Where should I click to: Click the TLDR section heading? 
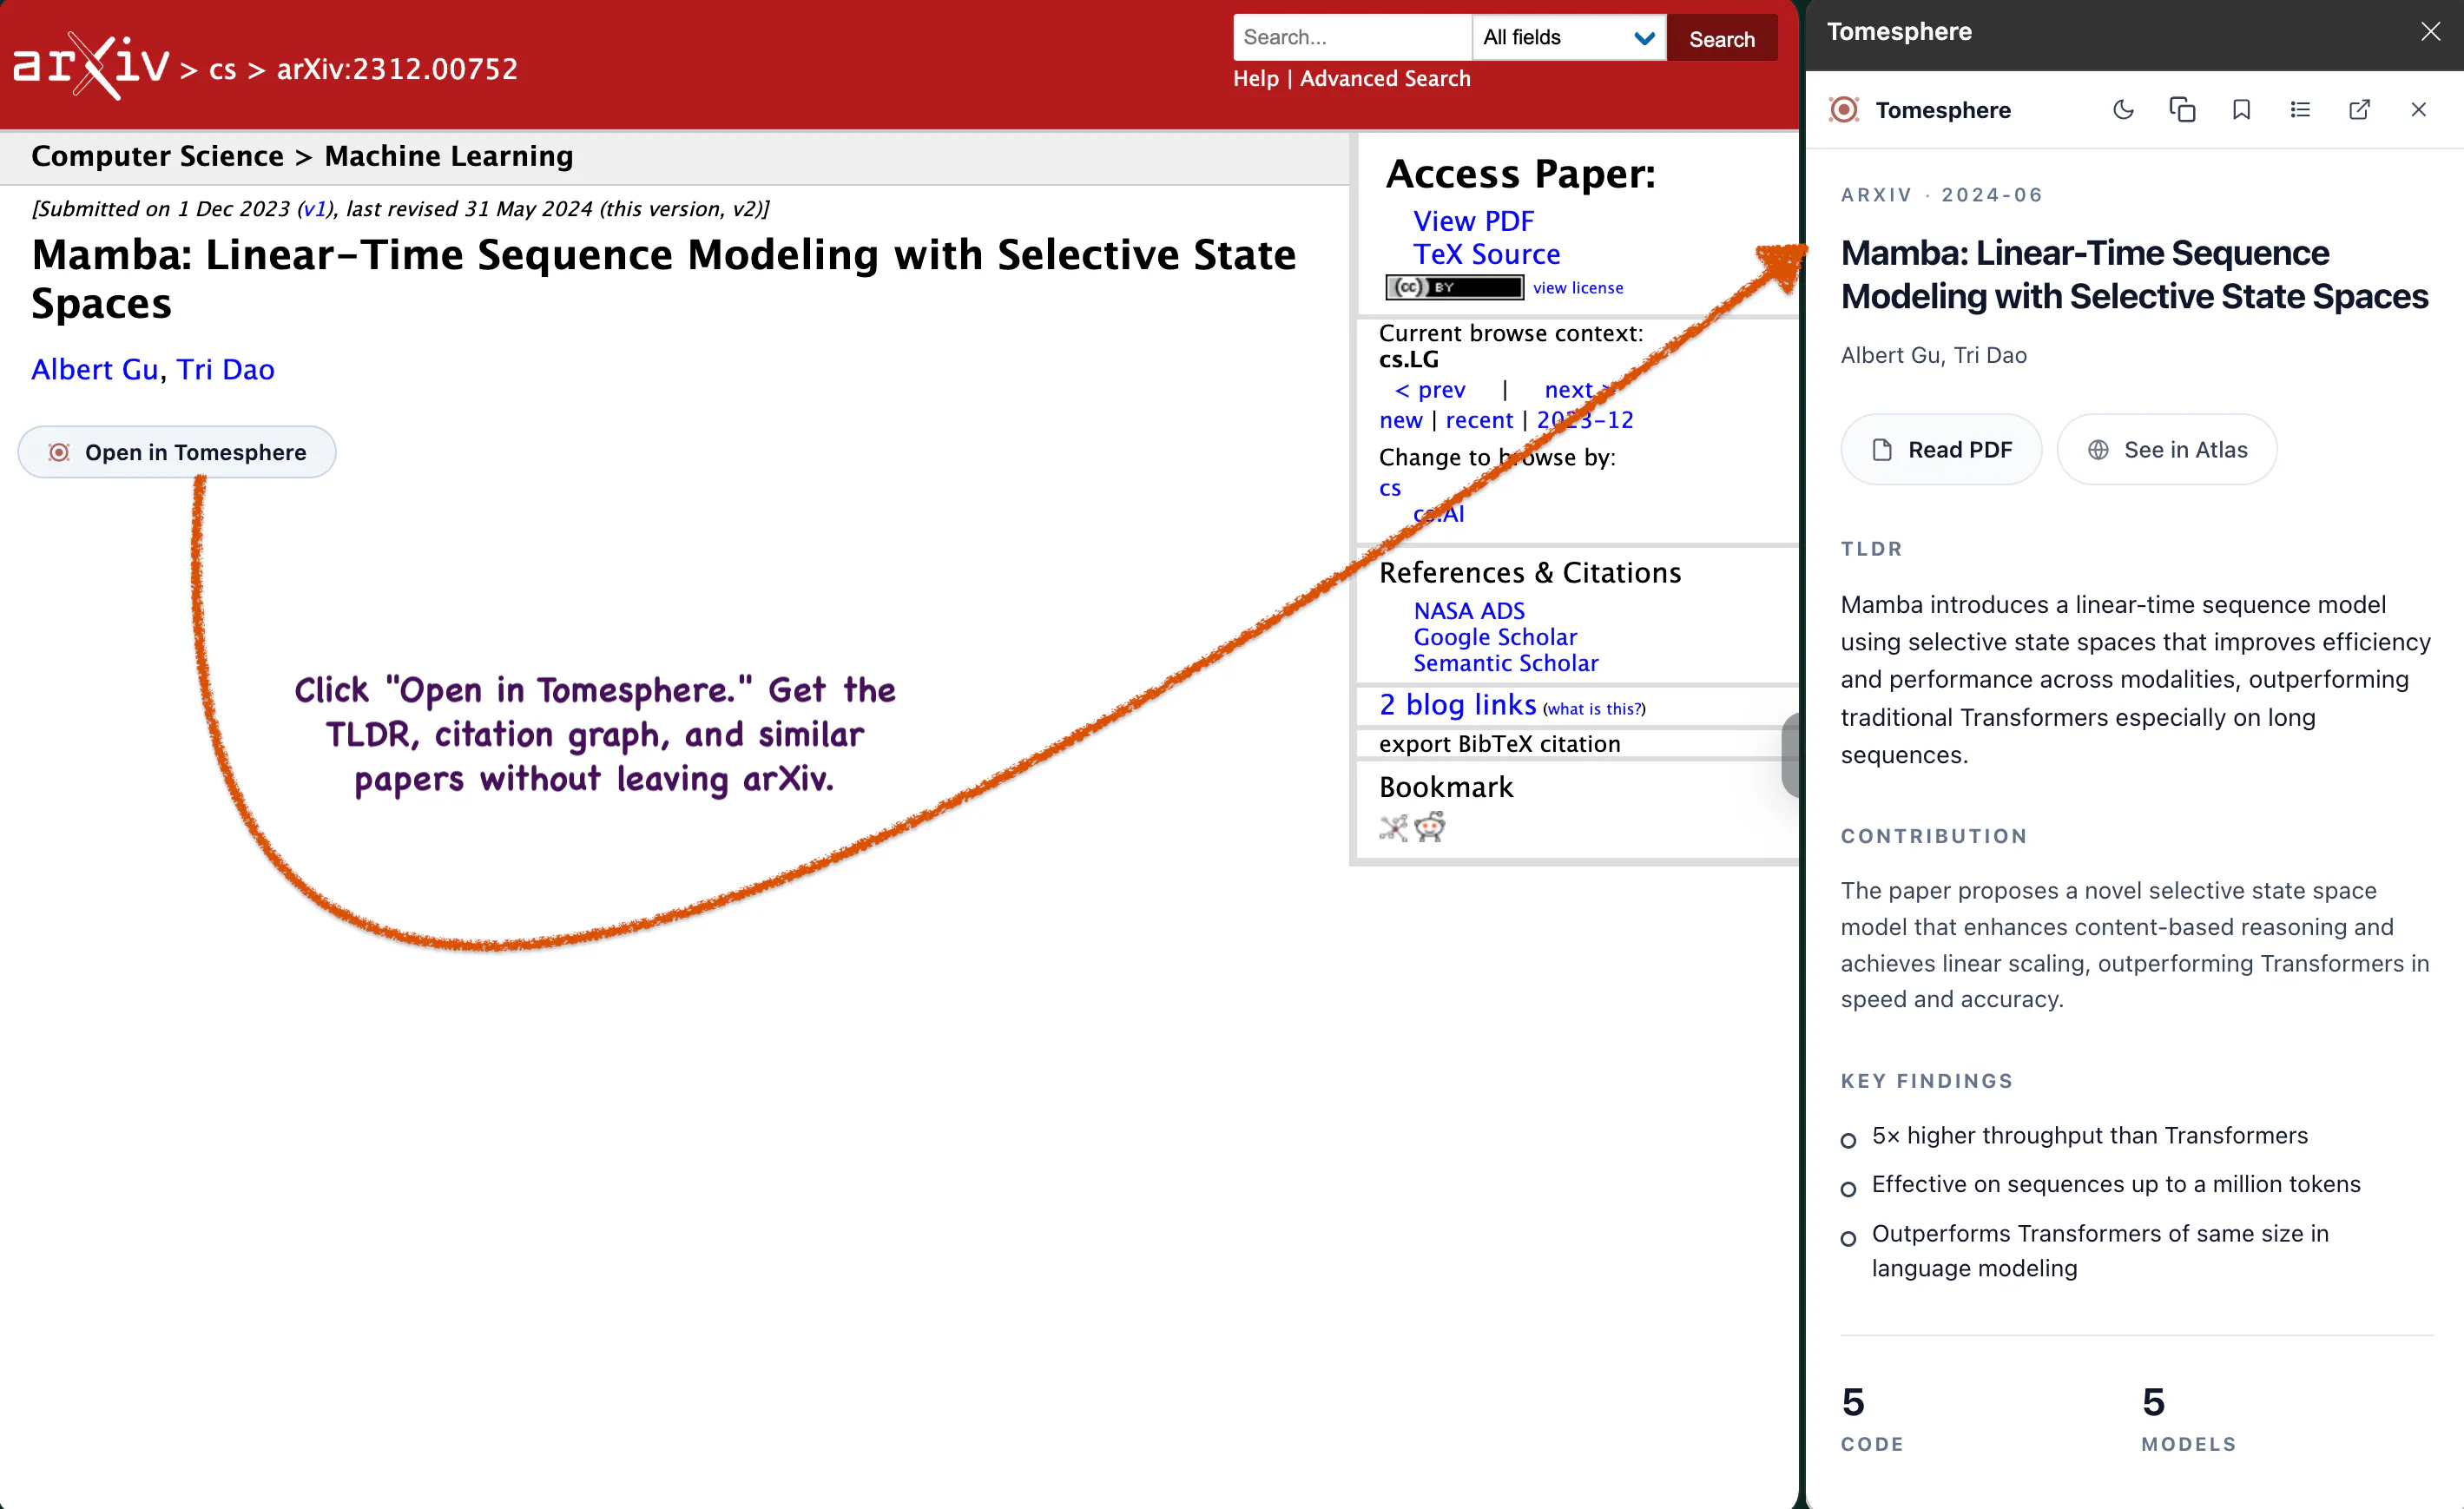point(1872,549)
